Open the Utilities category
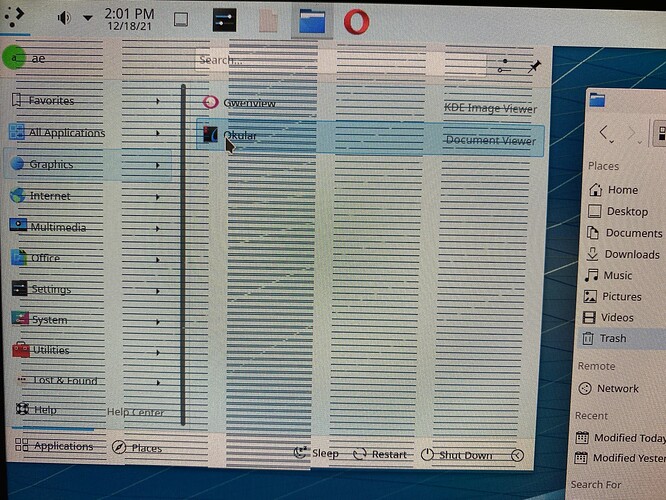The image size is (666, 500). coord(87,350)
